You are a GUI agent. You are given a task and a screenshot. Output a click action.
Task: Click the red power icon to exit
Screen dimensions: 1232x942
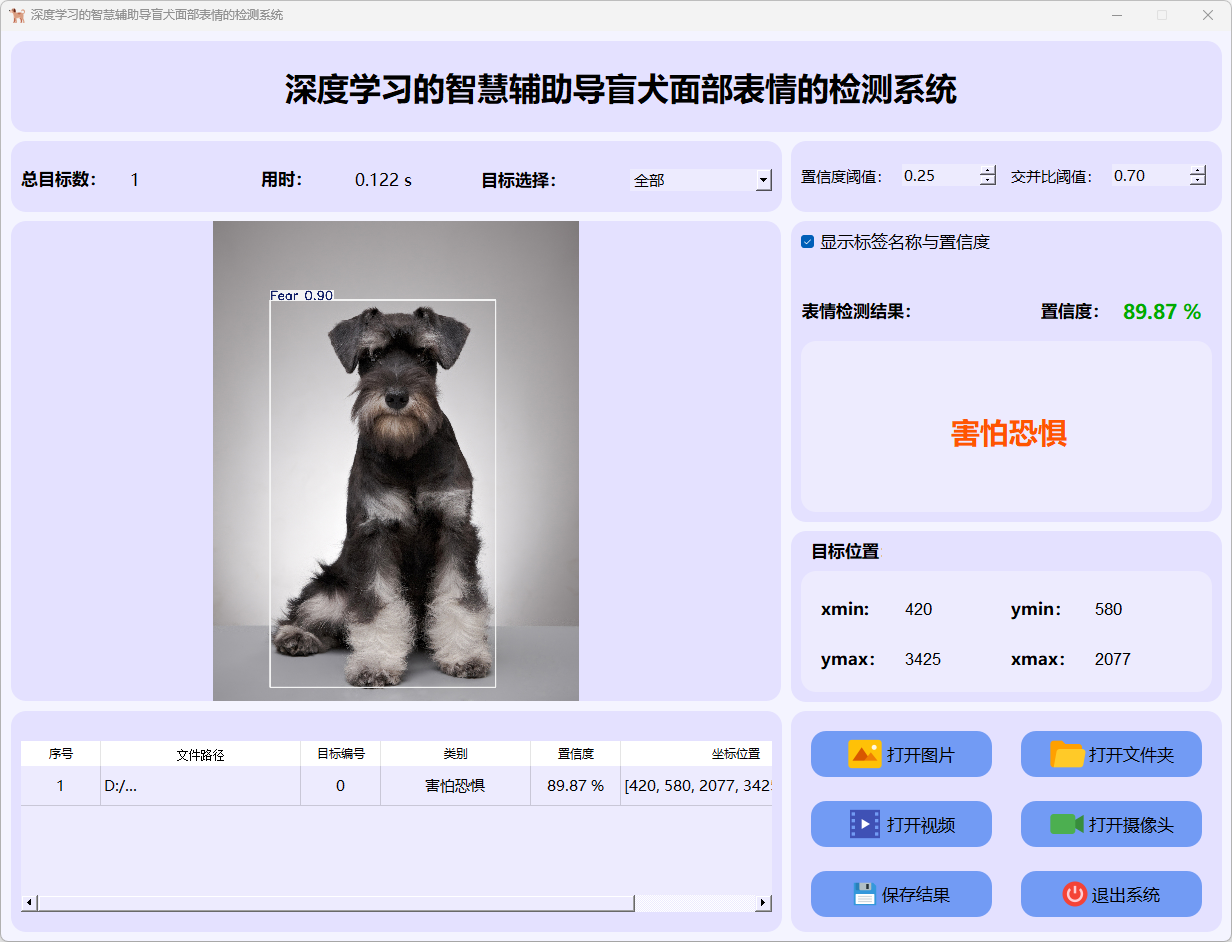coord(1074,894)
